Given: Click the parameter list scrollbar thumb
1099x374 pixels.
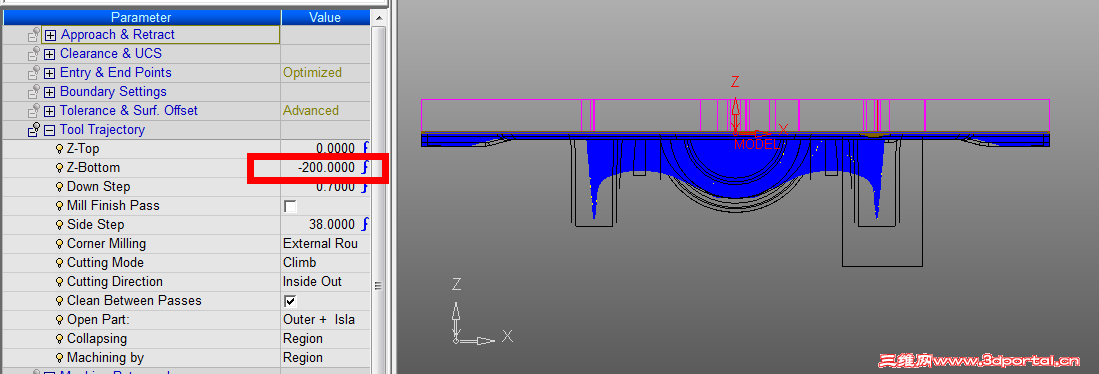Looking at the screenshot, I should (378, 286).
